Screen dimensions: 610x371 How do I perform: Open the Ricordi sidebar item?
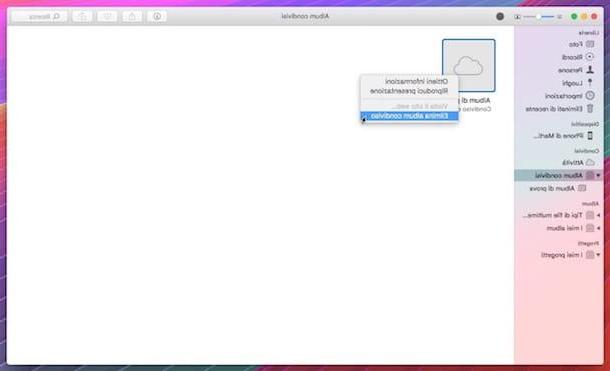578,57
